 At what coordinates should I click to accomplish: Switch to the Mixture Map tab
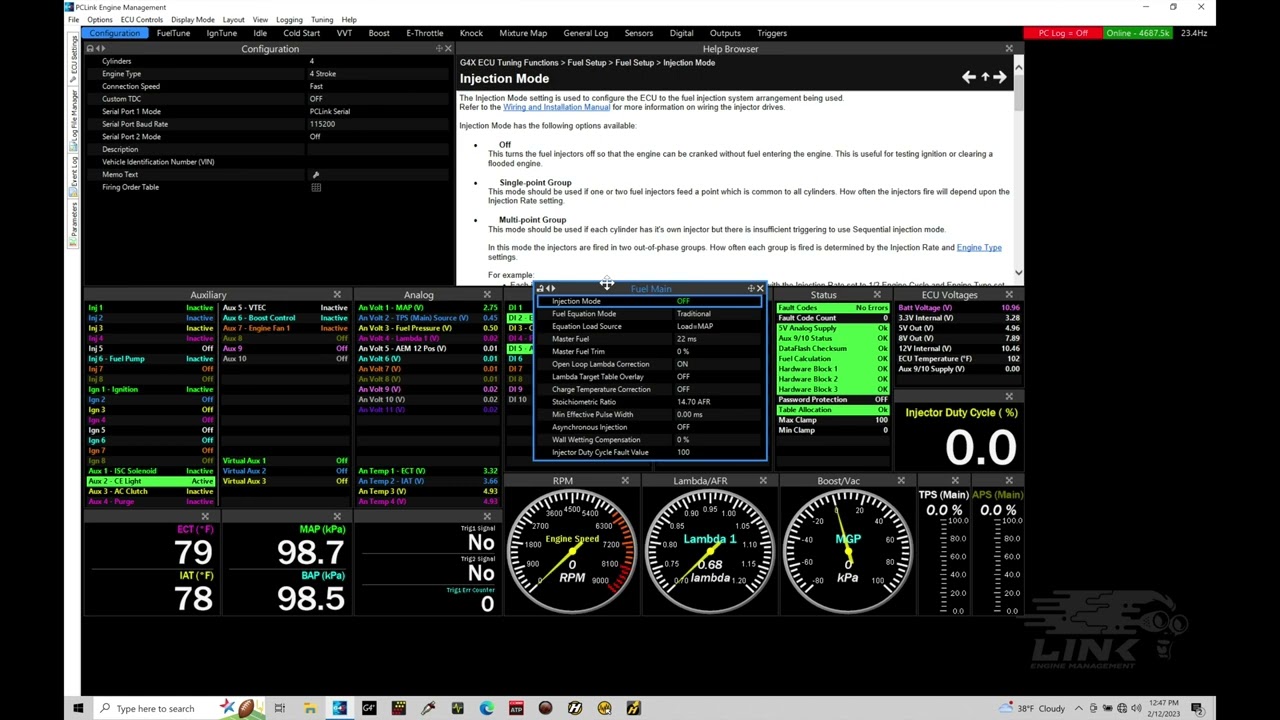point(523,33)
